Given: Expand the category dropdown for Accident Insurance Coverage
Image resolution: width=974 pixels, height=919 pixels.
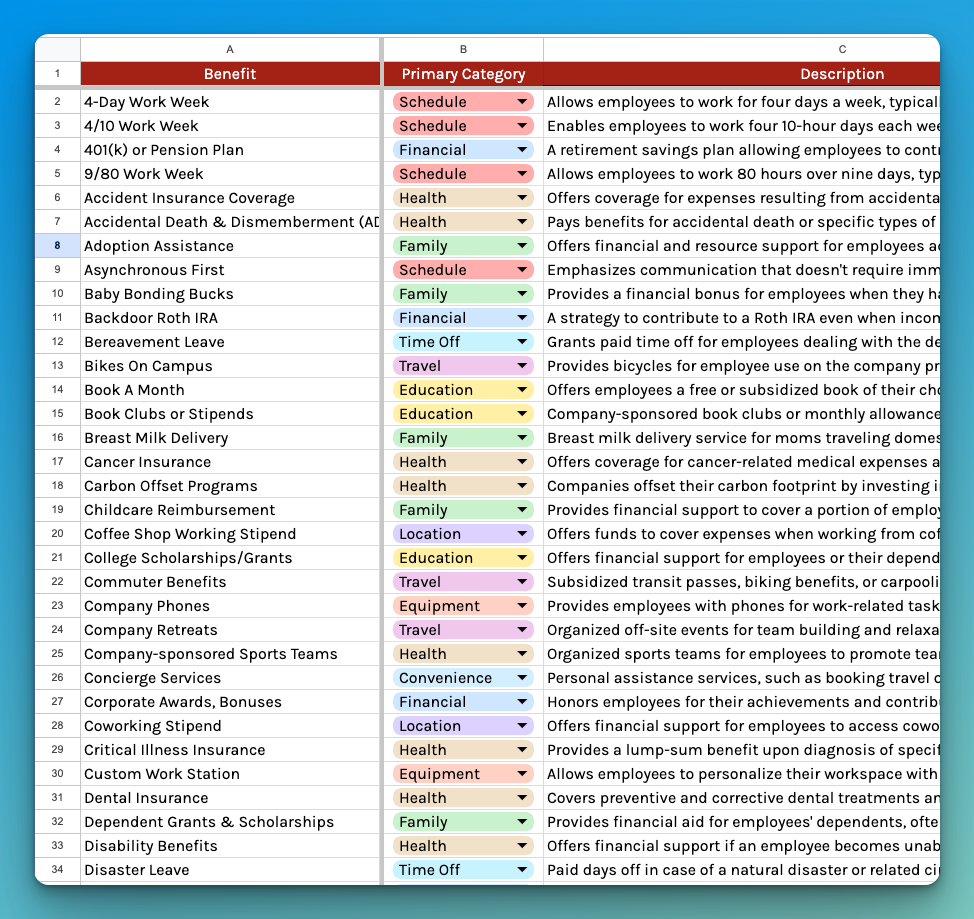Looking at the screenshot, I should [522, 198].
